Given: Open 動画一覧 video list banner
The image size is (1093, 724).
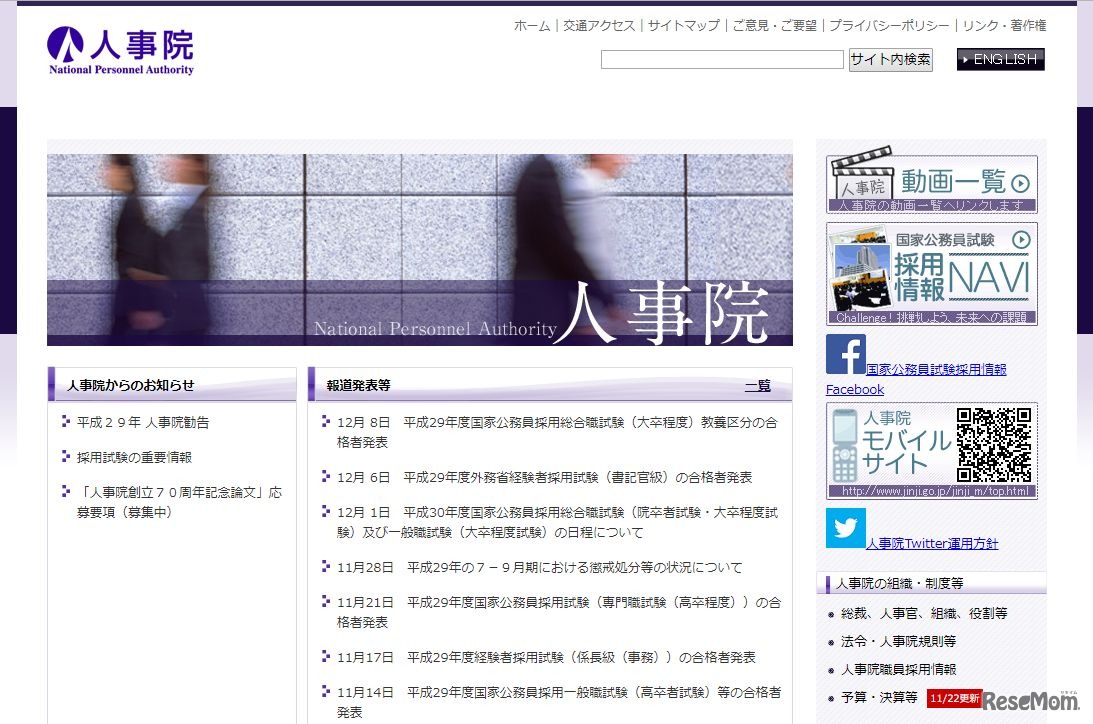Looking at the screenshot, I should (x=931, y=184).
